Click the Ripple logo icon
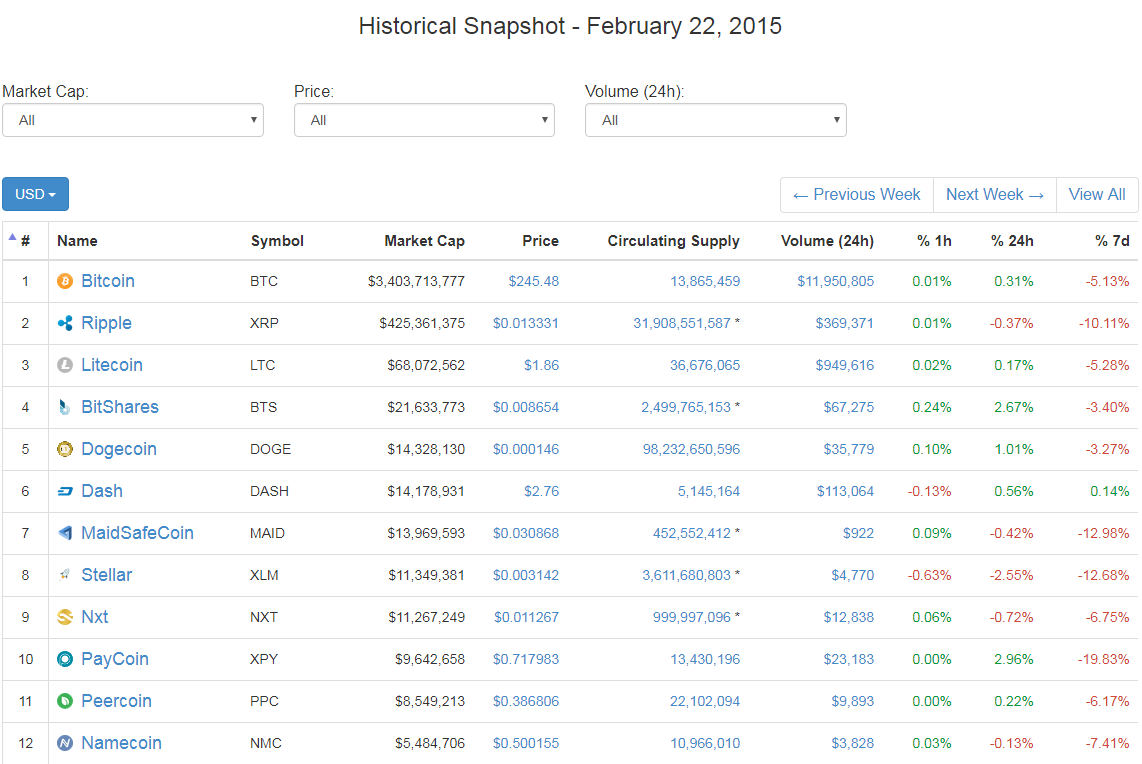Viewport: 1142px width, 764px height. [65, 323]
